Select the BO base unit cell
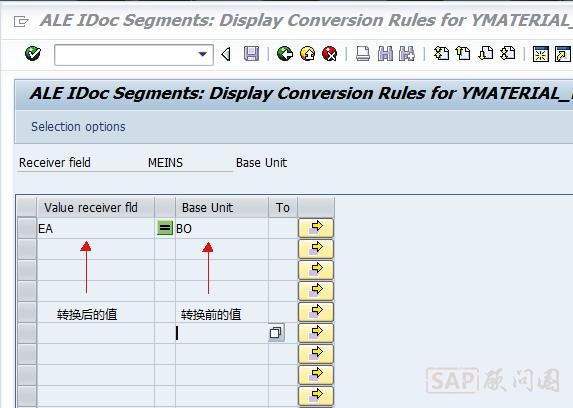The image size is (573, 408). coord(222,228)
